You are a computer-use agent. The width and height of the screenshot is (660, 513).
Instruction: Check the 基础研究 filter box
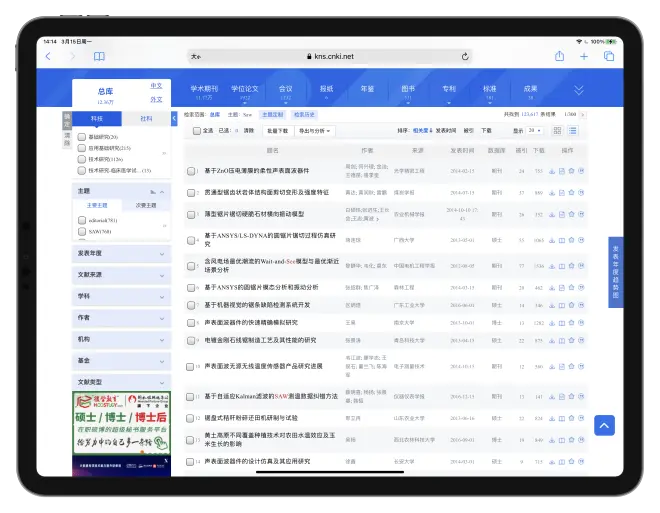tap(82, 137)
